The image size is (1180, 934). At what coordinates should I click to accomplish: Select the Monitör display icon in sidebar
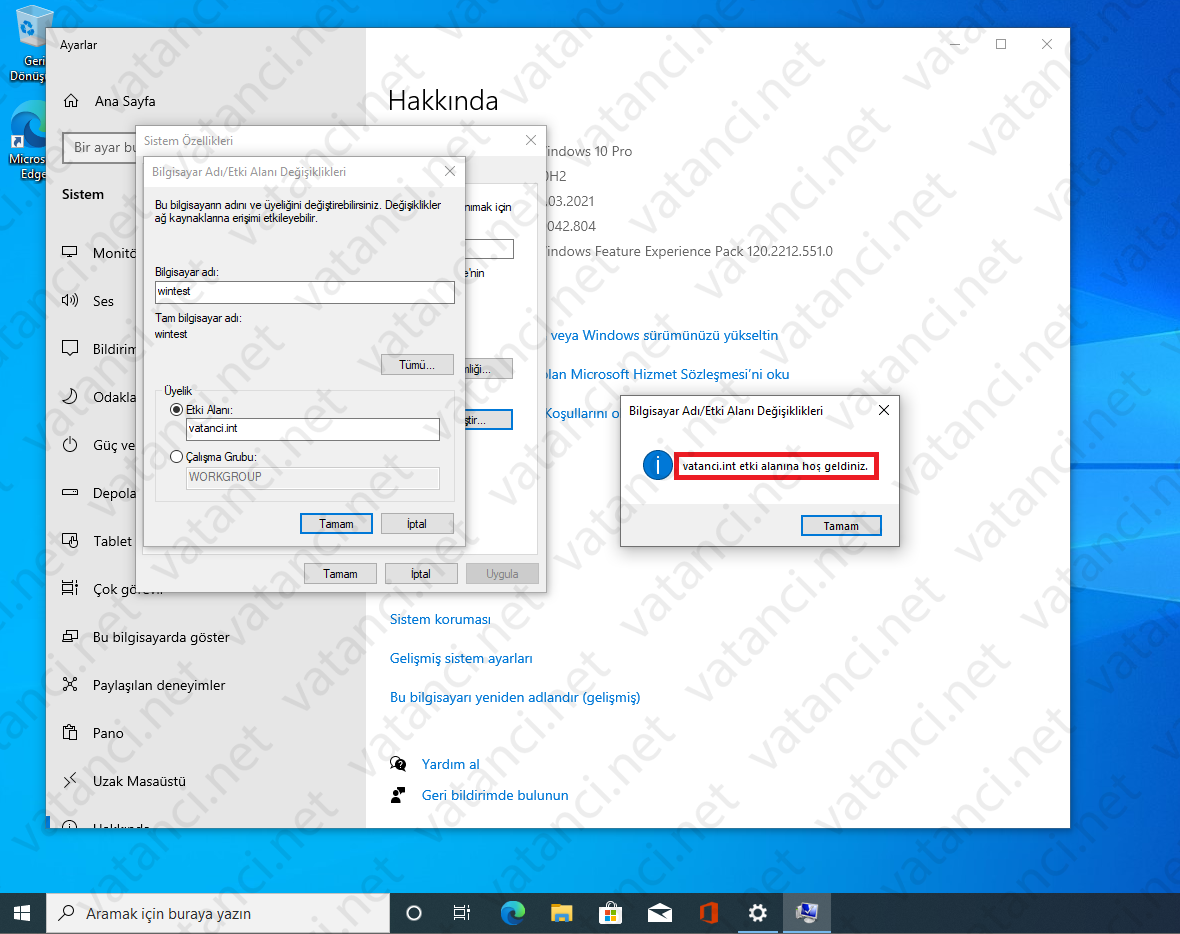click(68, 253)
